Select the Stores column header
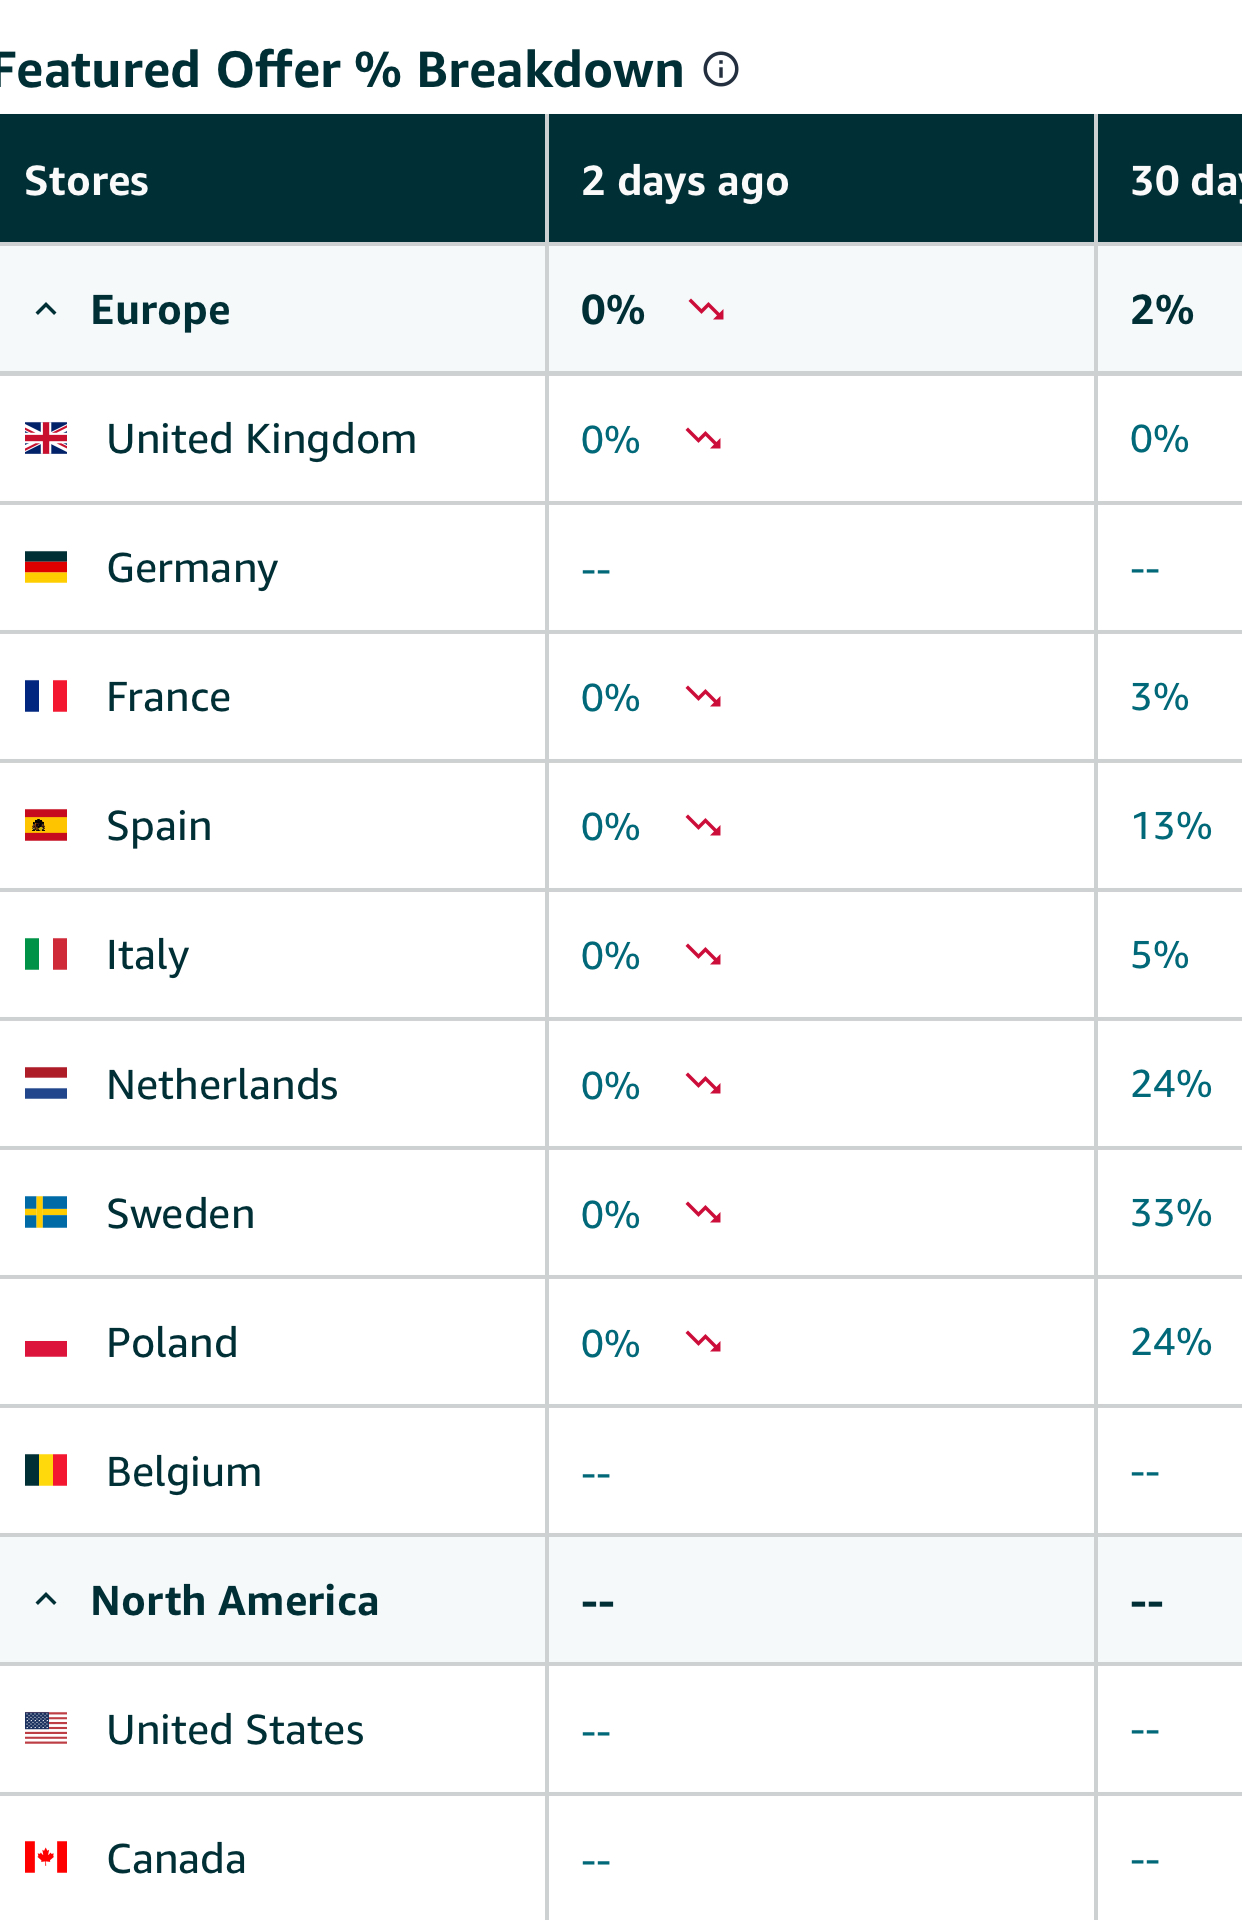Screen dimensions: 1242x1920 pos(272,180)
